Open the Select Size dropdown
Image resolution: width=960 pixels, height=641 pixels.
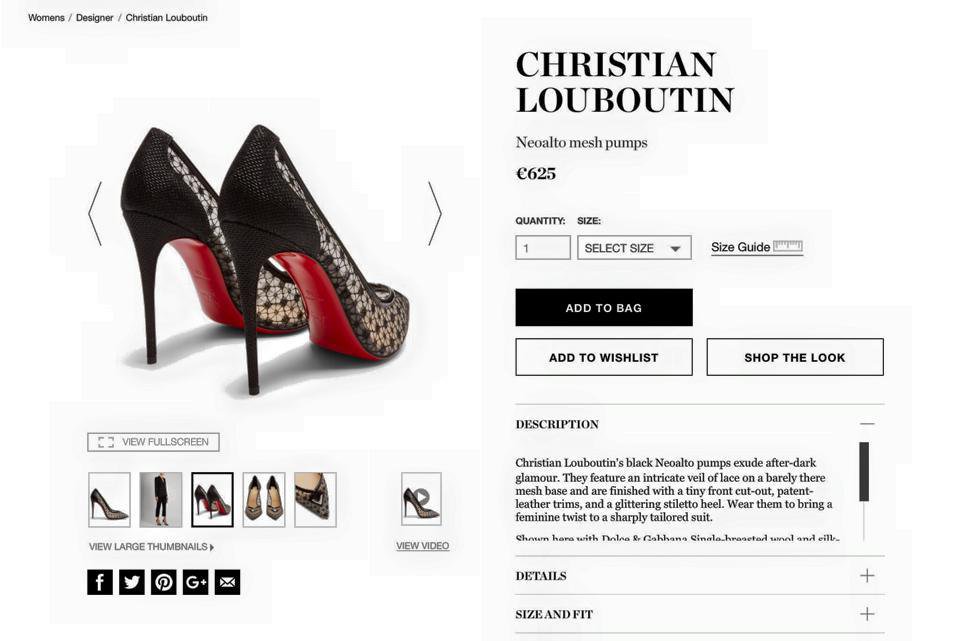tap(634, 248)
